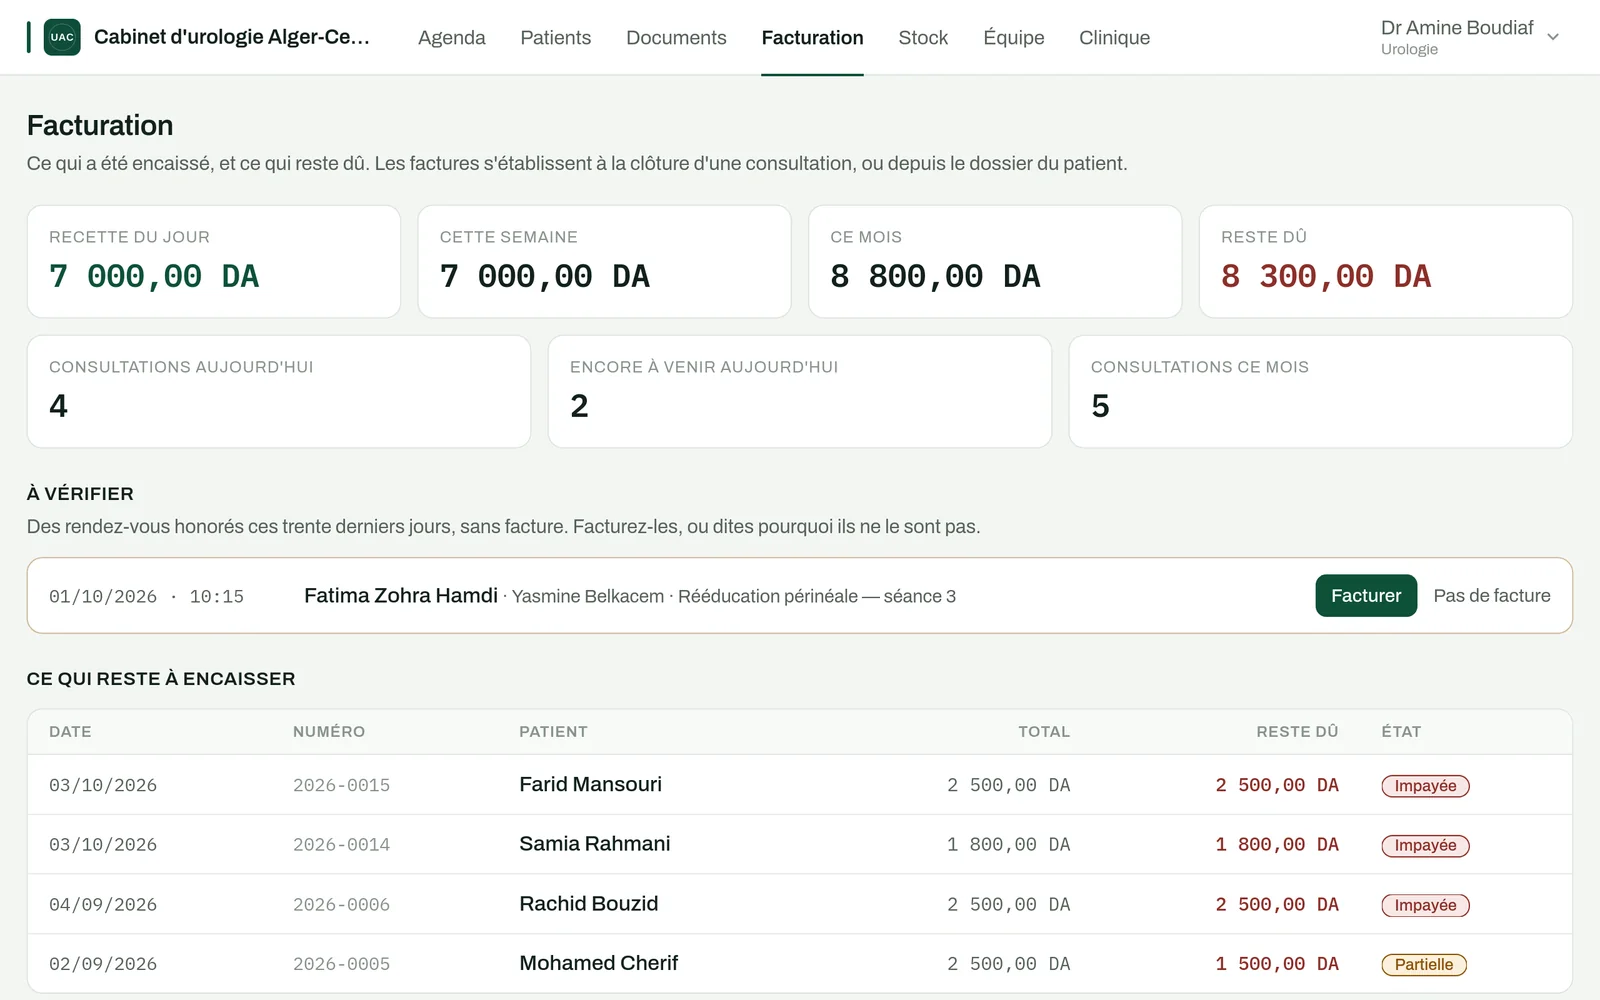The height and width of the screenshot is (1000, 1600).
Task: Choose Pas de facture for the appointment
Action: (1492, 596)
